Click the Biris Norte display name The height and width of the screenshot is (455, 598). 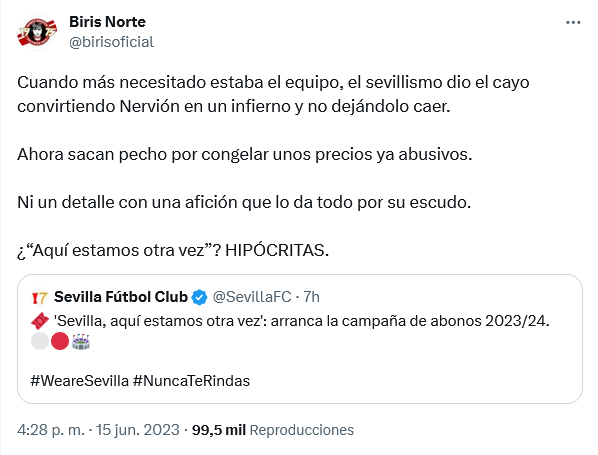[x=107, y=22]
